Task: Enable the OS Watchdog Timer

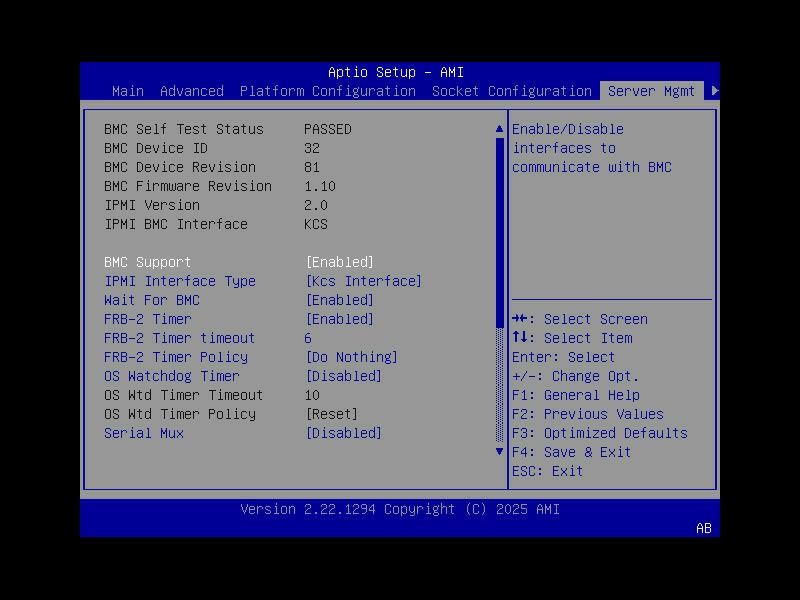Action: [x=344, y=376]
